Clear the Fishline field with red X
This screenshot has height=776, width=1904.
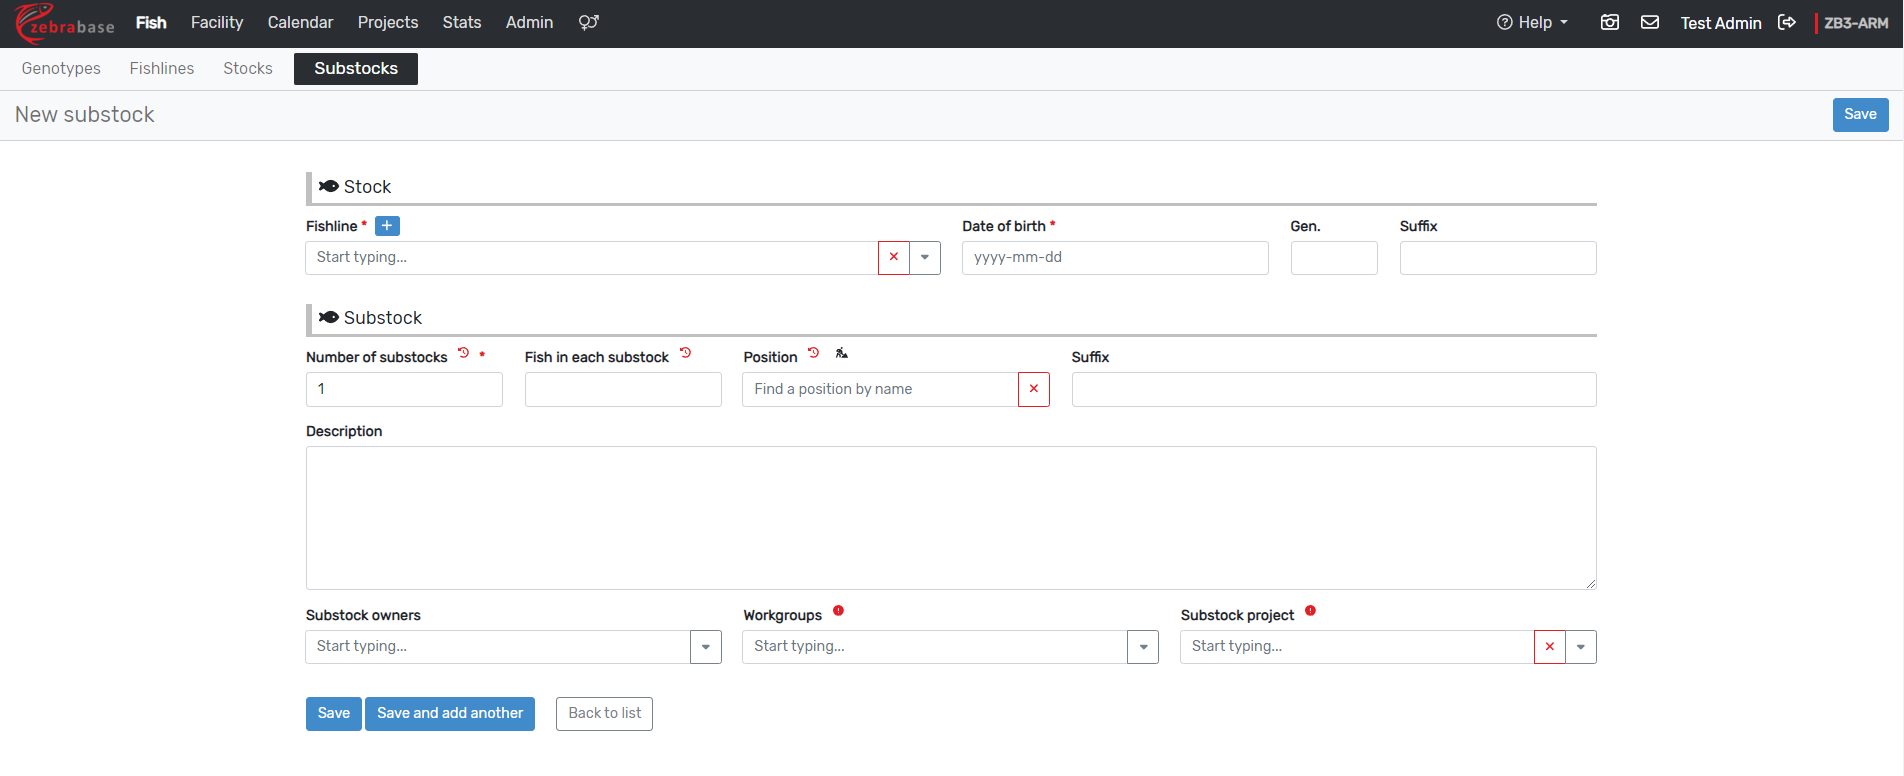coord(894,257)
